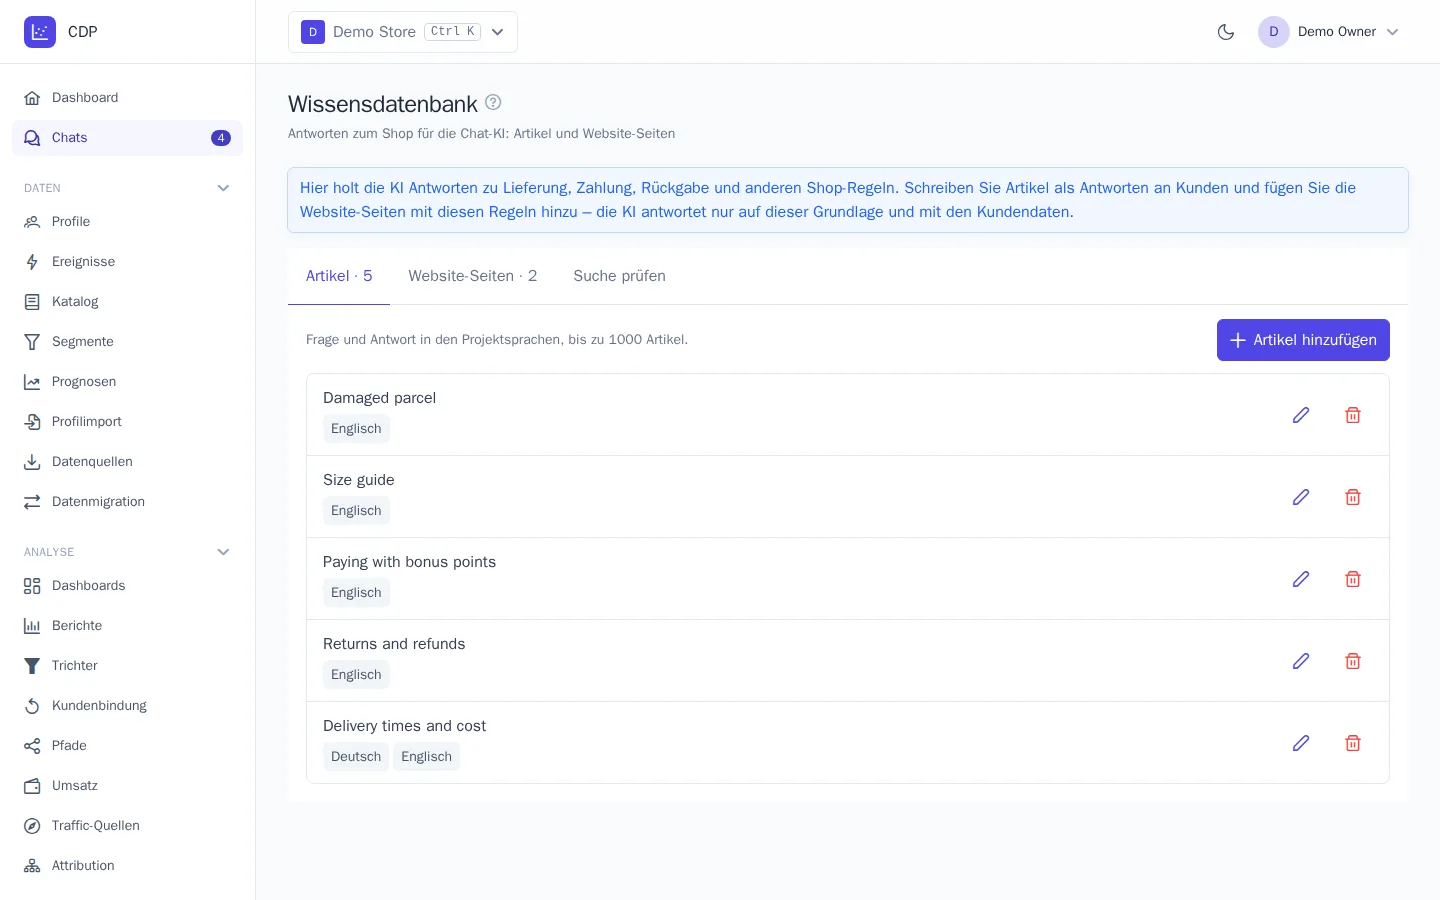Open Datenmigration in the sidebar
This screenshot has width=1440, height=900.
tap(127, 502)
